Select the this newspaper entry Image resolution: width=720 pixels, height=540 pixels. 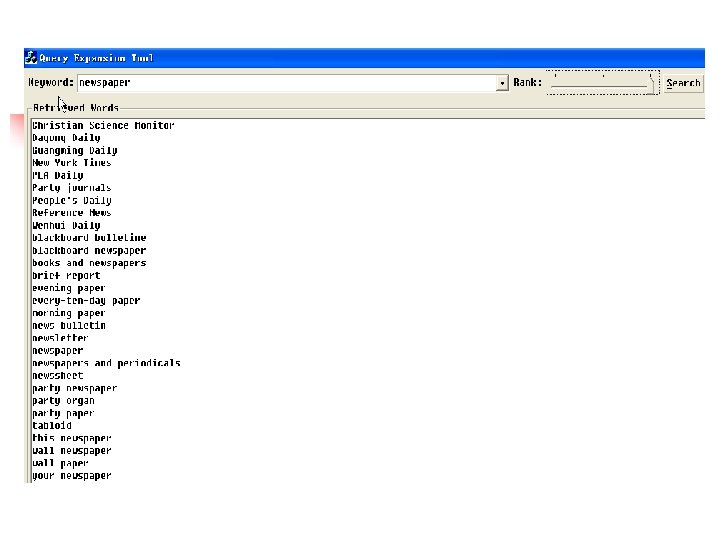pyautogui.click(x=72, y=438)
